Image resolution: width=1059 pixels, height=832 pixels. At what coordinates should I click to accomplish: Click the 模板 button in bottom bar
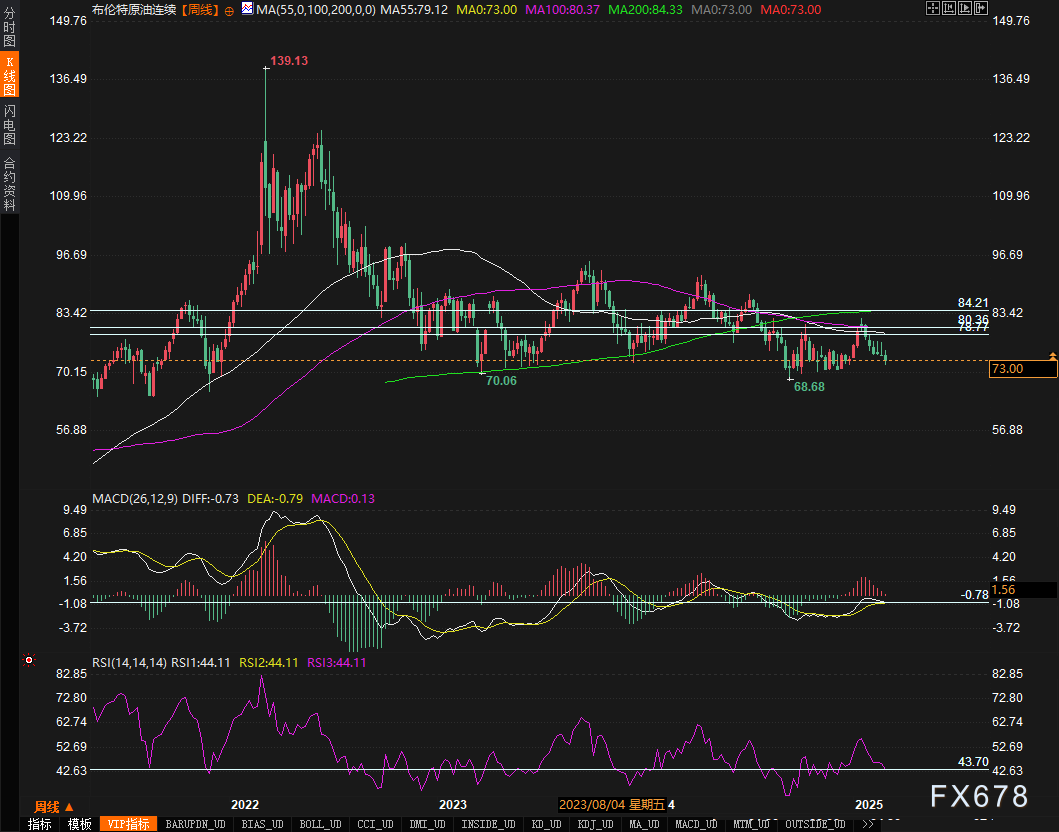(80, 824)
